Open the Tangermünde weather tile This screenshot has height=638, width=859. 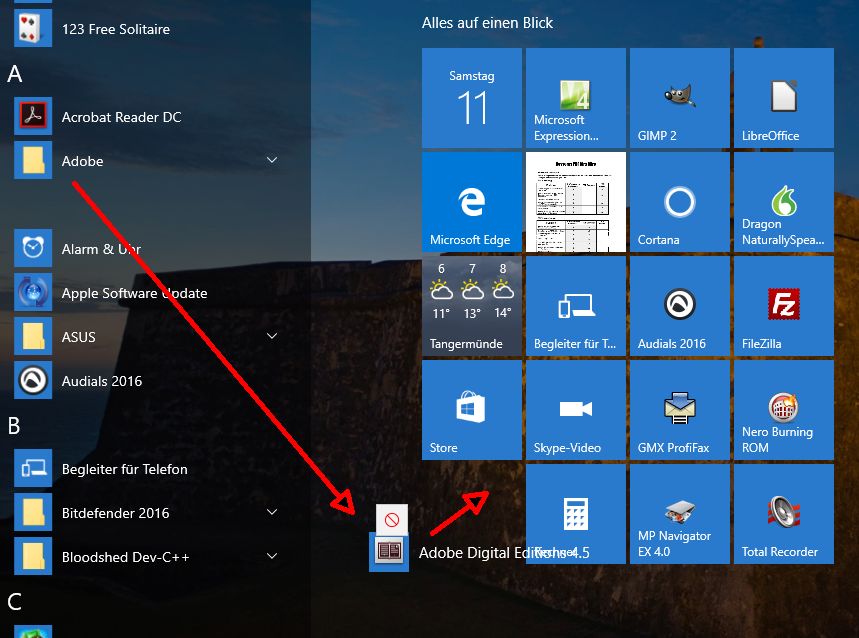[x=472, y=306]
